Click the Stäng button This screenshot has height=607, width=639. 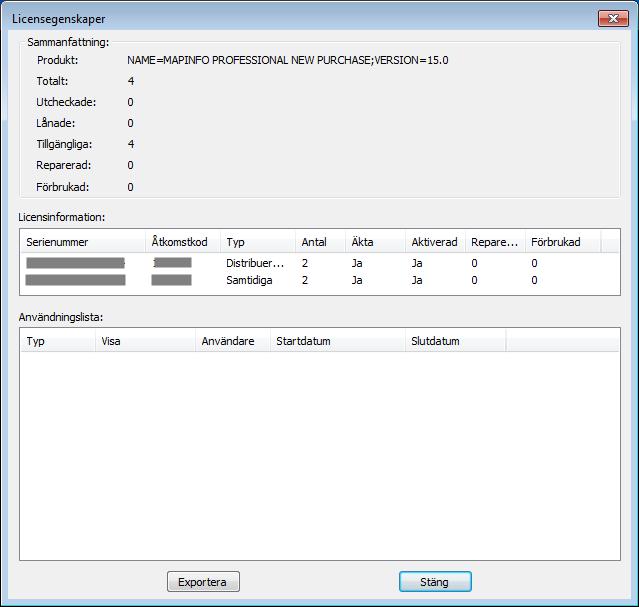pos(435,582)
